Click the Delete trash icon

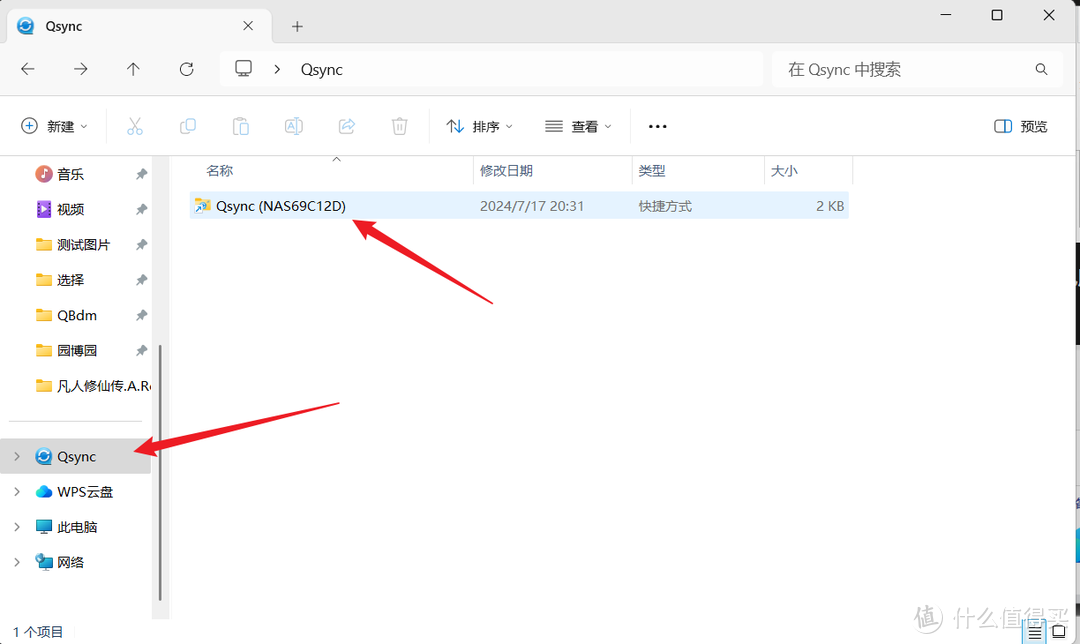pos(399,126)
